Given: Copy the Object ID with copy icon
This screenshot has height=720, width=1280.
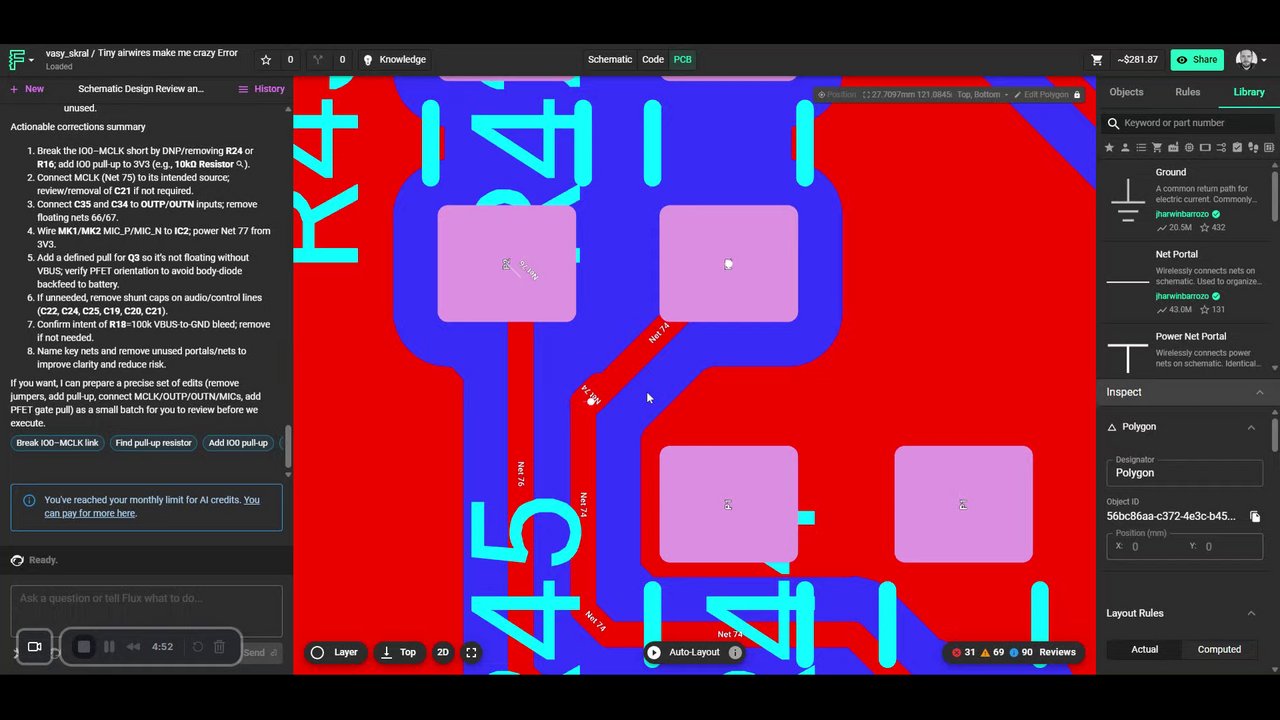Looking at the screenshot, I should click(x=1255, y=516).
